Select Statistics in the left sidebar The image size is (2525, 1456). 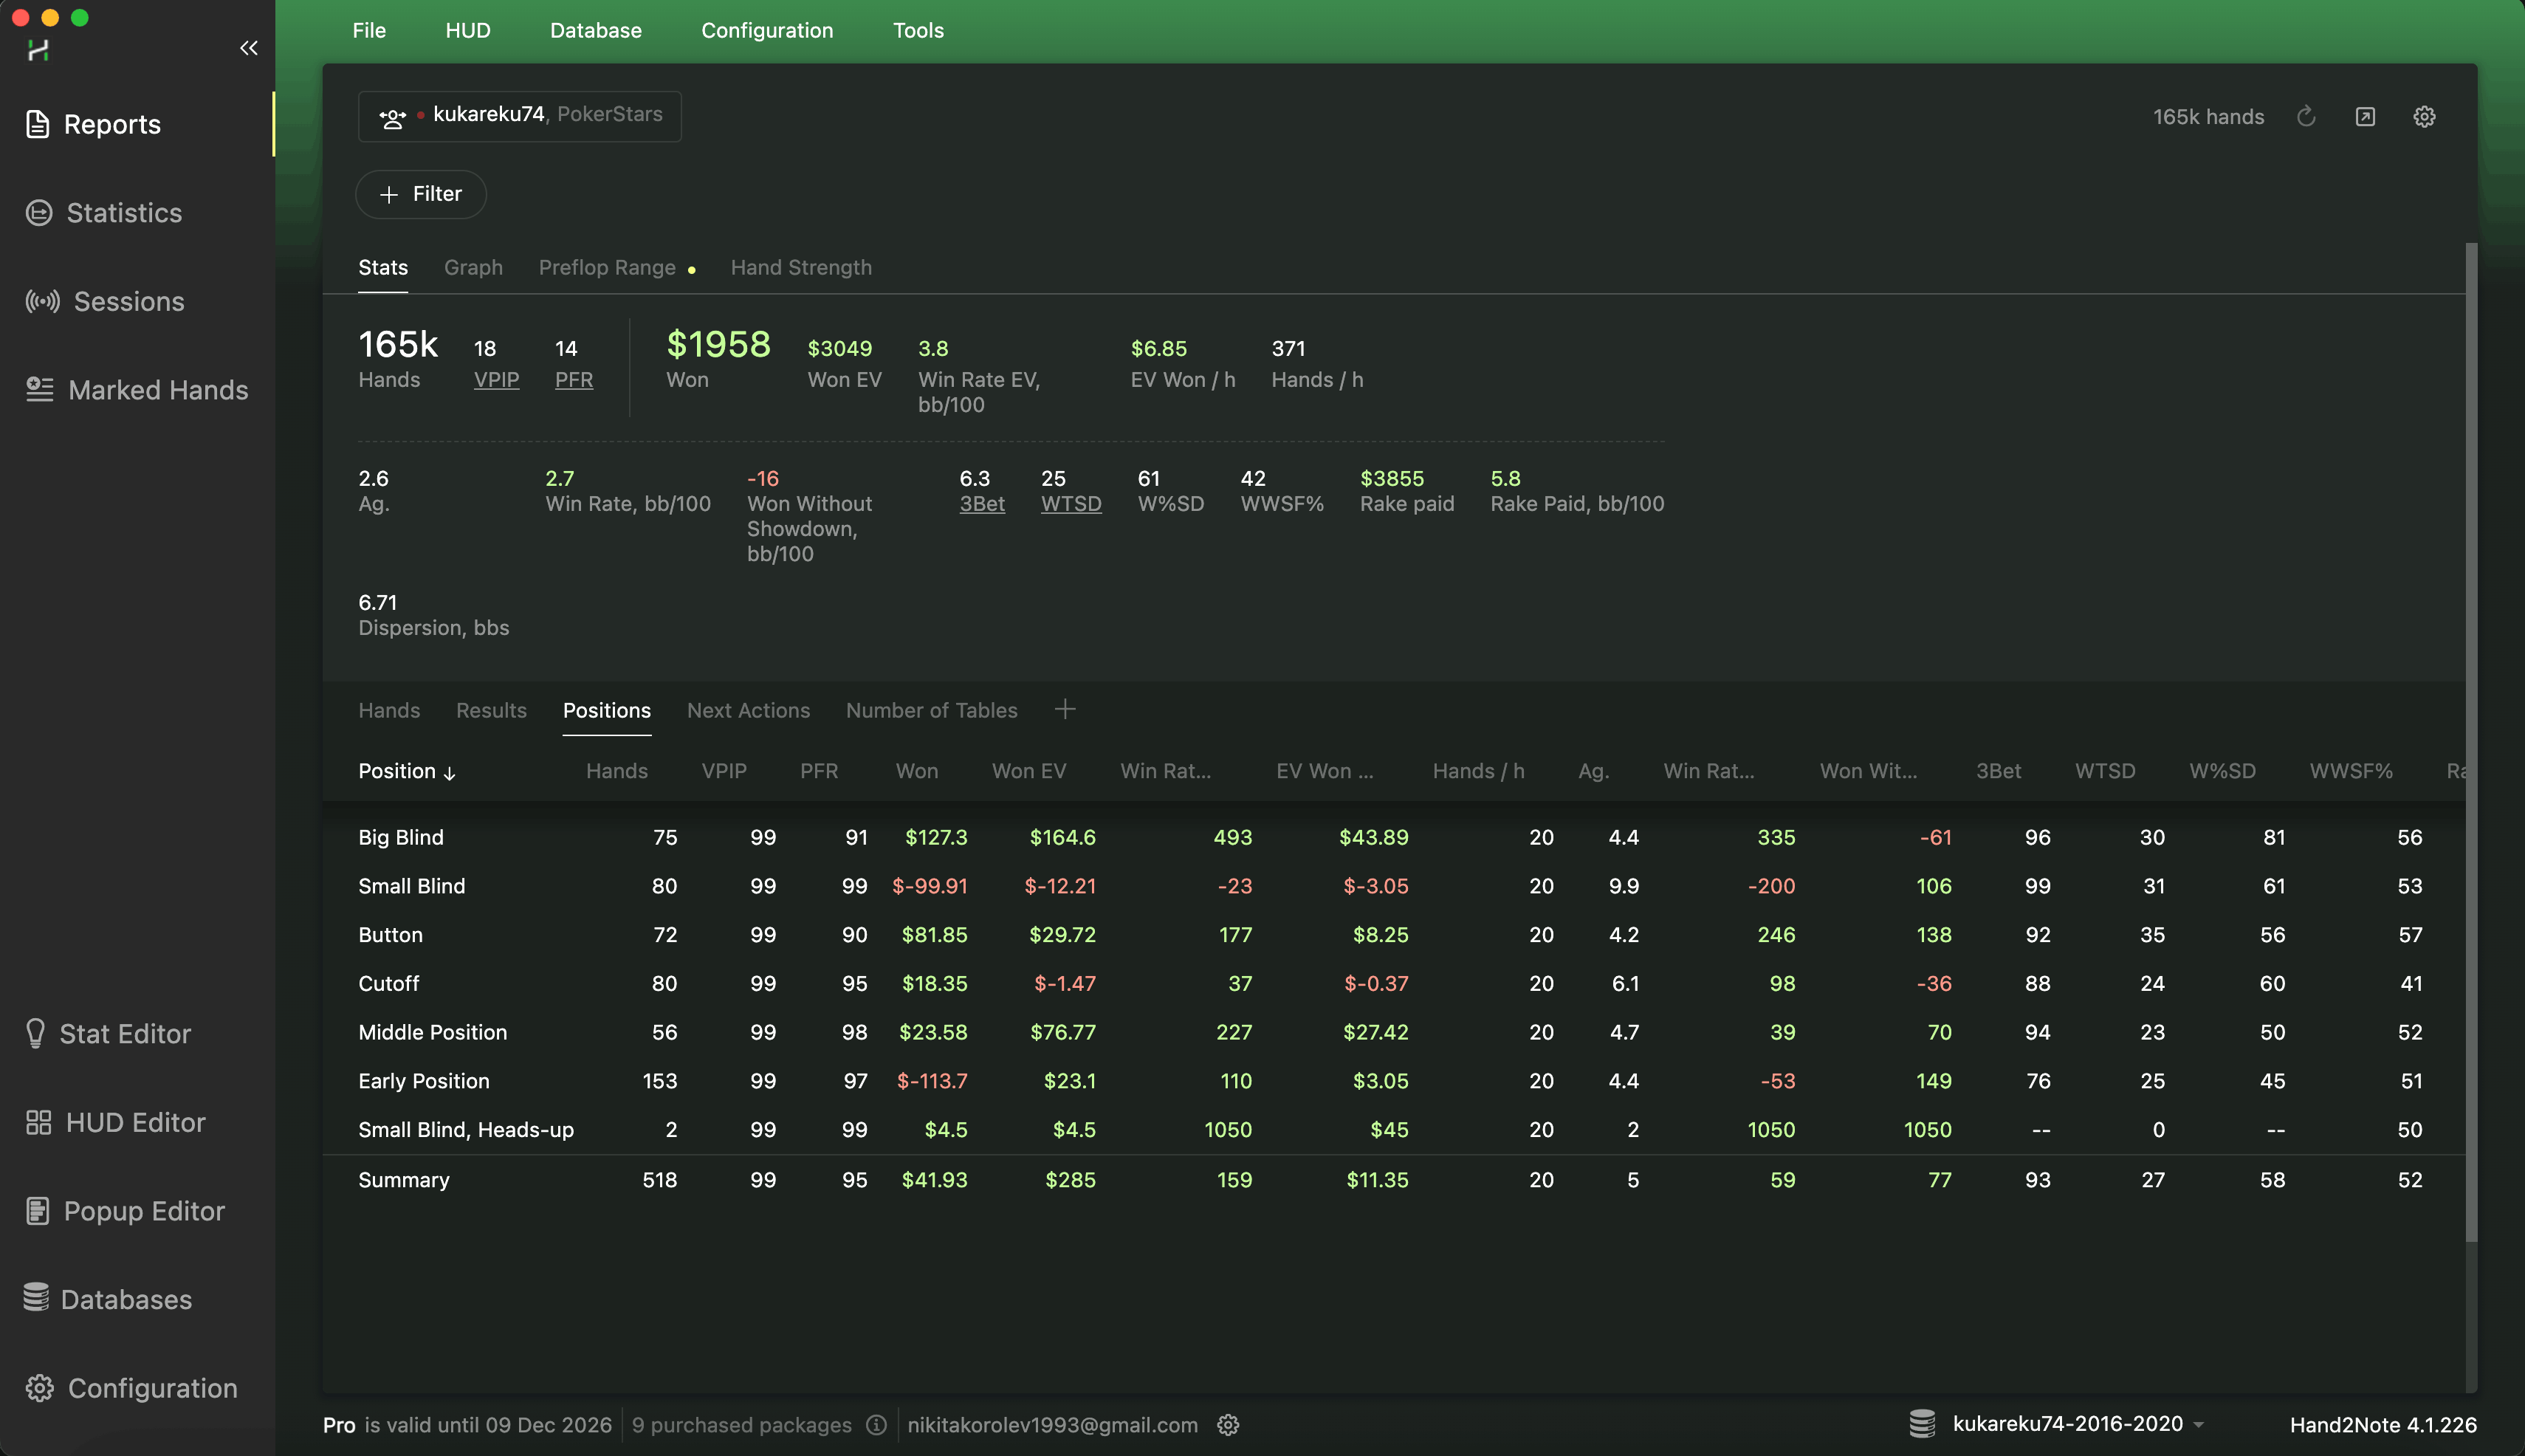(x=123, y=212)
